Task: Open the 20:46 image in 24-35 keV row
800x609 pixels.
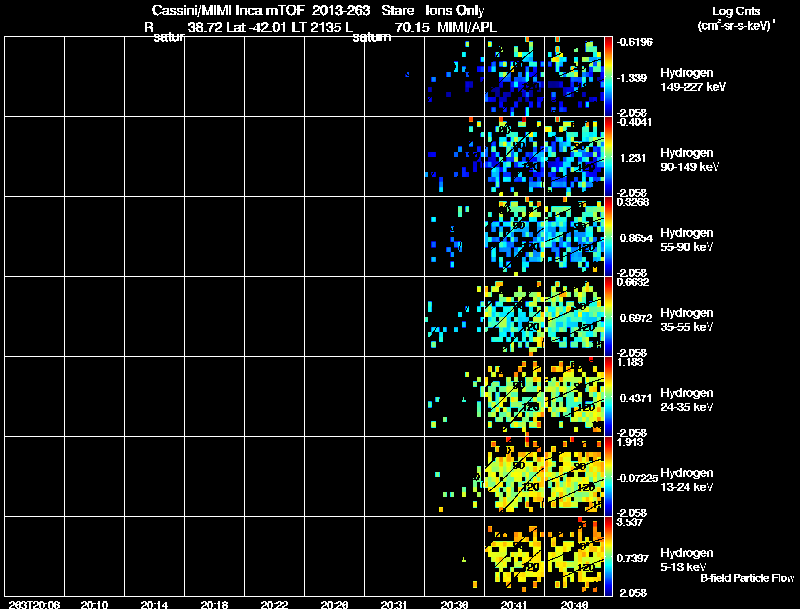Action: (574, 397)
